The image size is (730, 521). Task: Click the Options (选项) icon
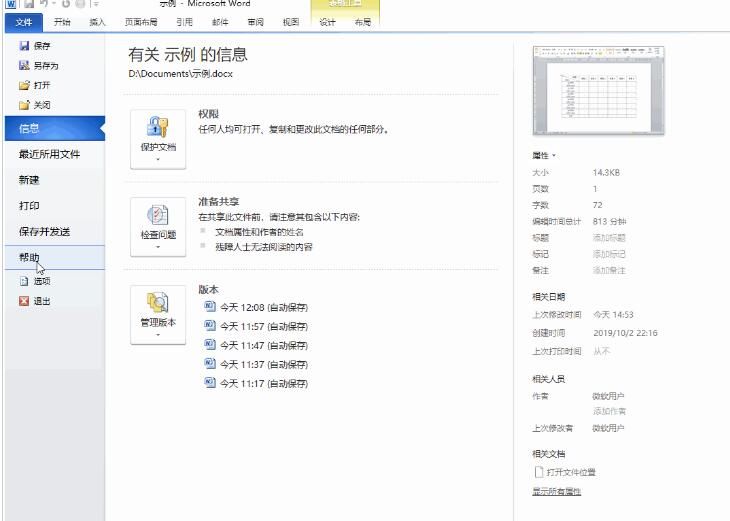click(x=24, y=281)
